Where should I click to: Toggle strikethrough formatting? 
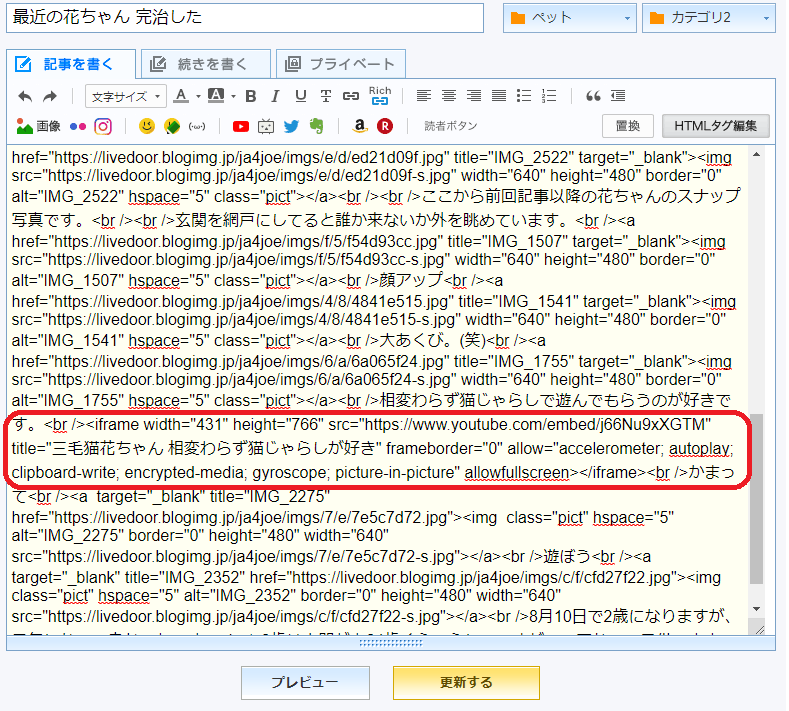[326, 96]
